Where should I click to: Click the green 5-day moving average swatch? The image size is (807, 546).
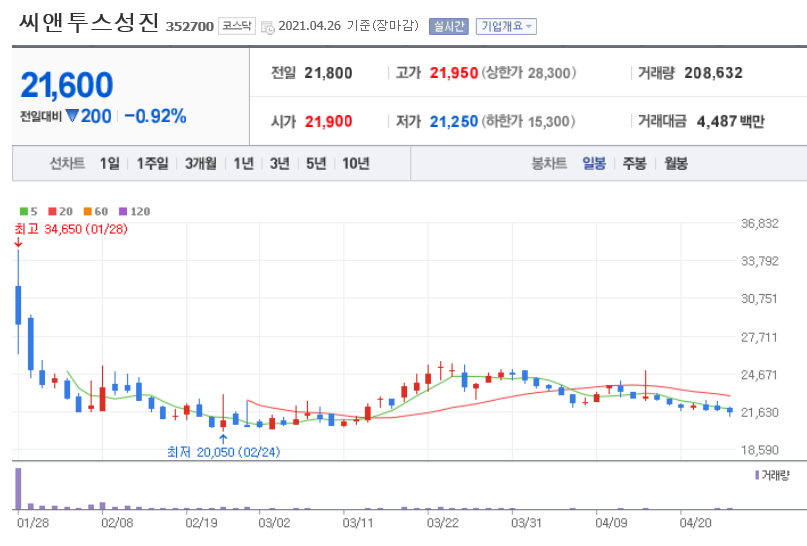tap(24, 211)
